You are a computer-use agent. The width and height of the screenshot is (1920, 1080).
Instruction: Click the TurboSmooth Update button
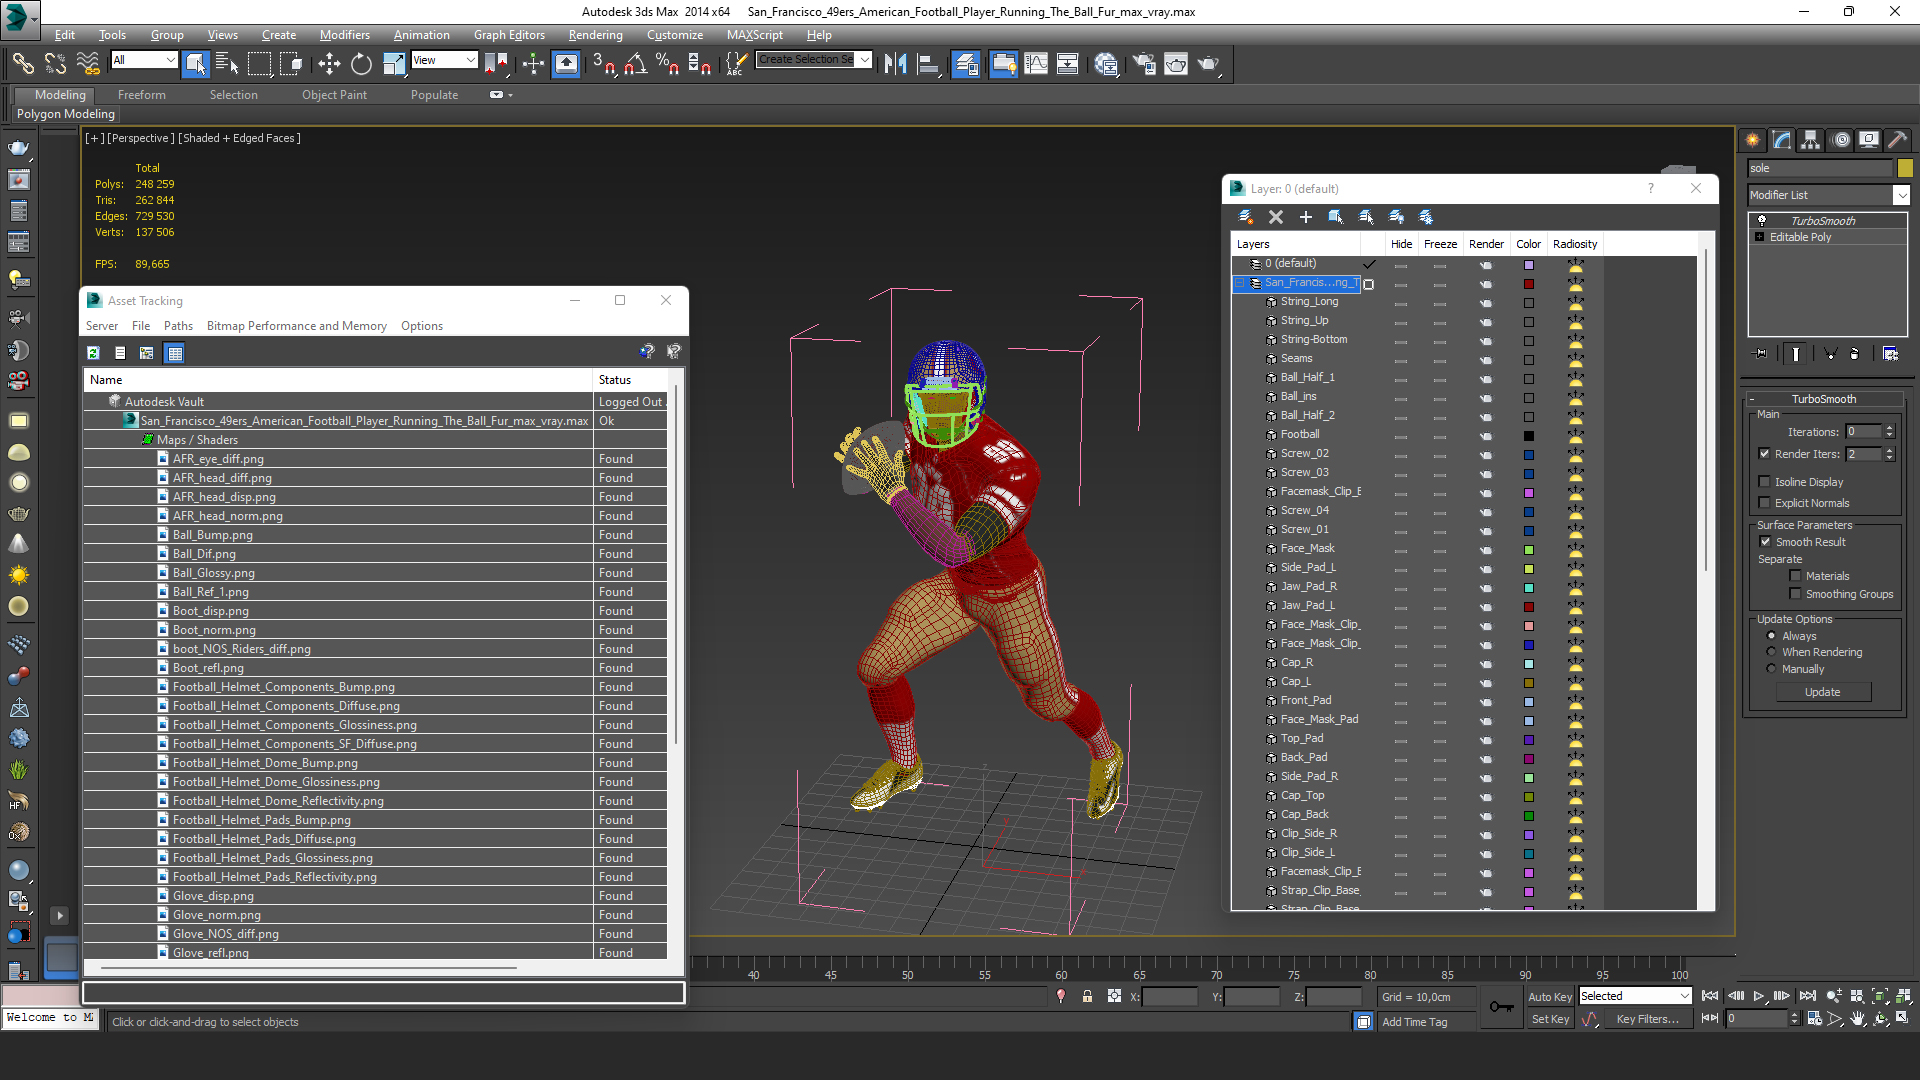(1822, 692)
